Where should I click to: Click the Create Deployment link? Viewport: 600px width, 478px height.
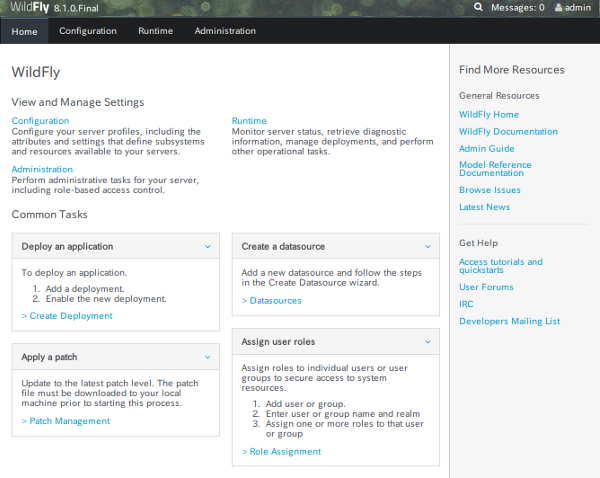[67, 316]
